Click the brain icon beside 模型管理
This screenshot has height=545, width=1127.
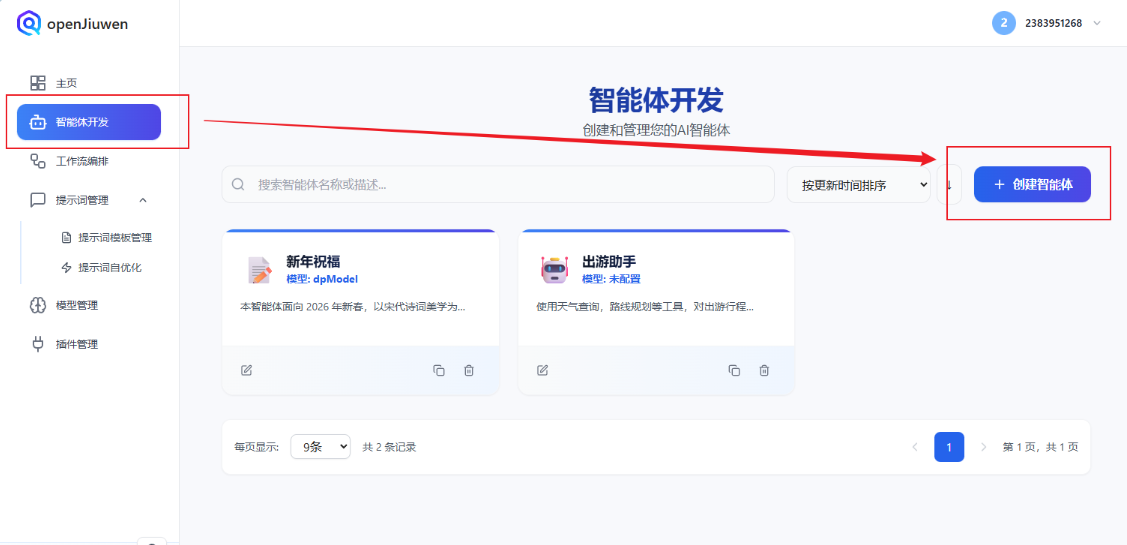37,306
